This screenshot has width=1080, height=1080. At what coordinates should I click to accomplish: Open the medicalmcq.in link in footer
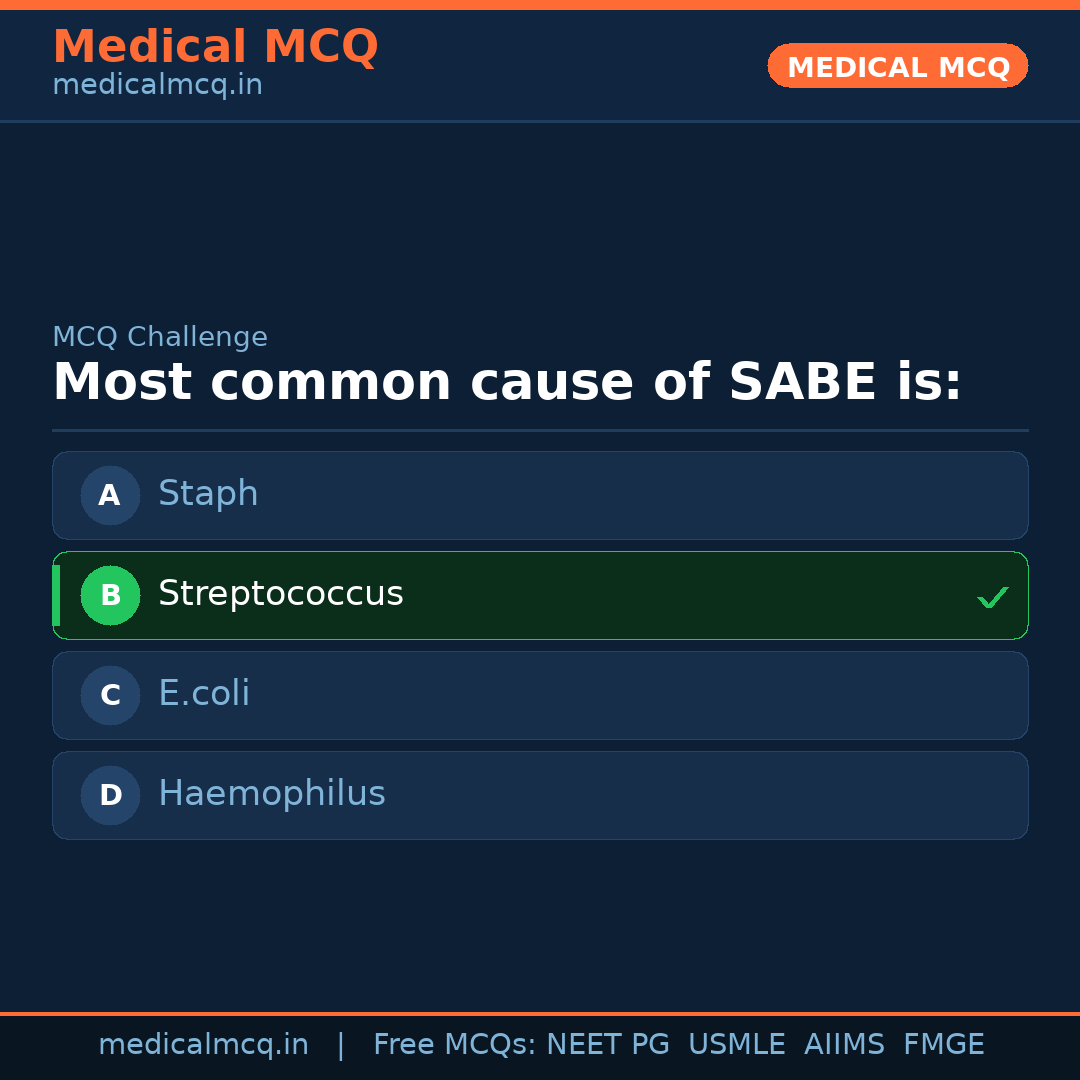(x=203, y=1045)
